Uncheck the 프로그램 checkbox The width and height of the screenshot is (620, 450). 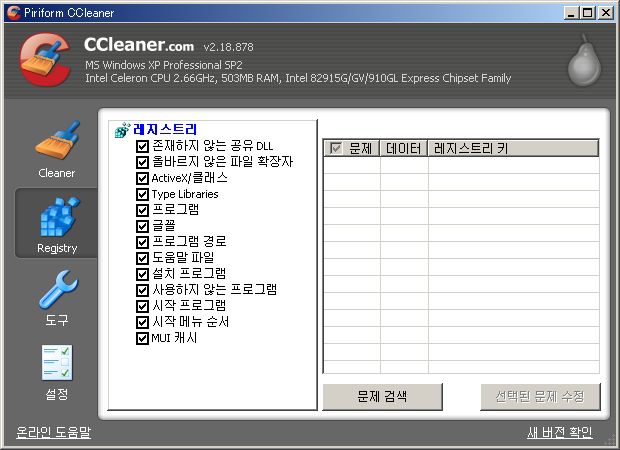click(142, 210)
